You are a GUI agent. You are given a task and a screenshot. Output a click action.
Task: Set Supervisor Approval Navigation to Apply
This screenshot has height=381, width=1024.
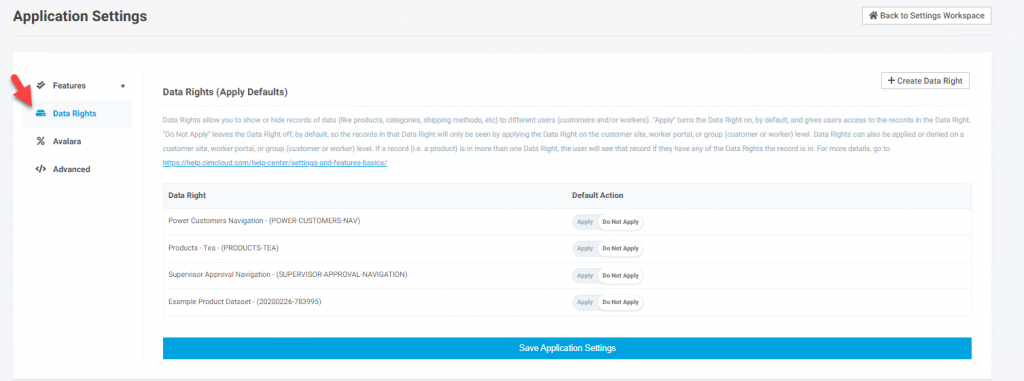[585, 276]
